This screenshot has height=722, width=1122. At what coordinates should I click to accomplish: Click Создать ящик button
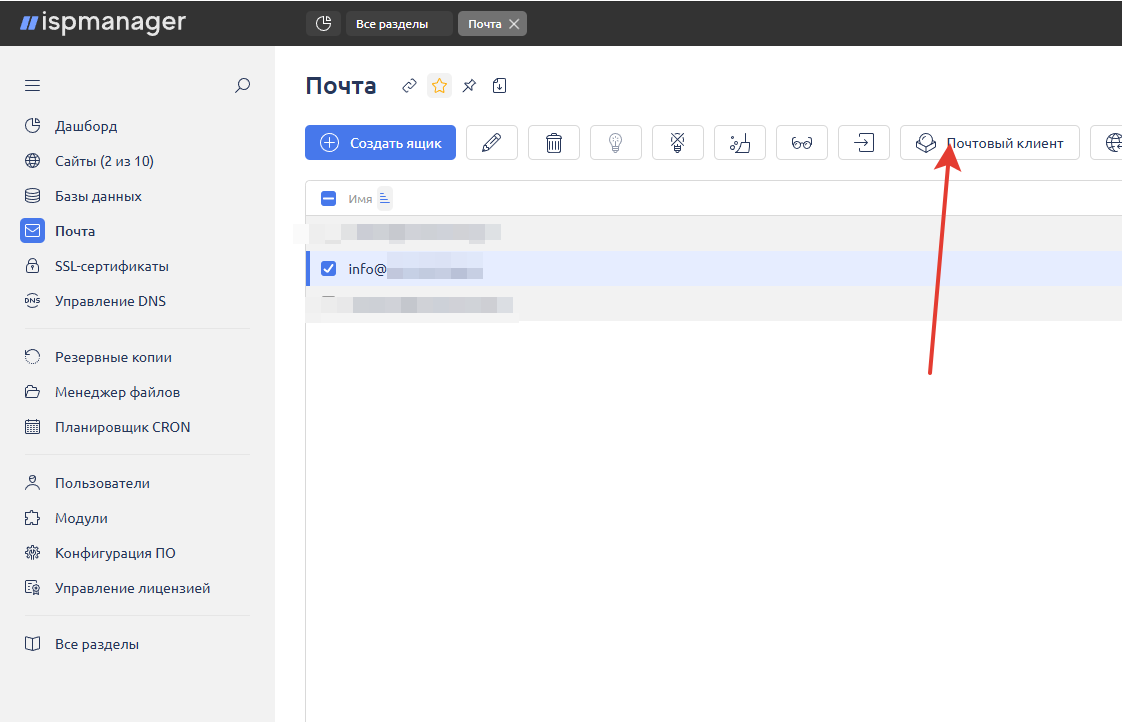coord(381,142)
